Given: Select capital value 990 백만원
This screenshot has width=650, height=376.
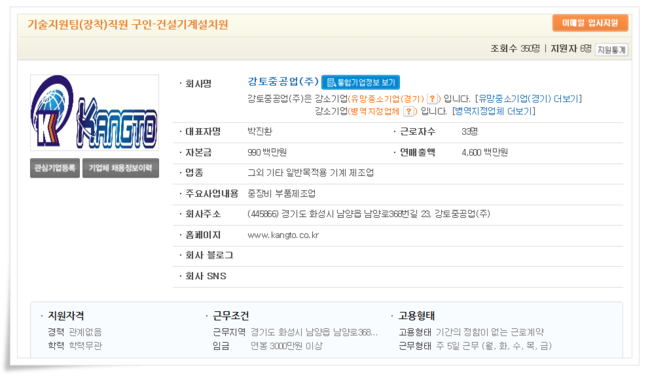Looking at the screenshot, I should 267,152.
